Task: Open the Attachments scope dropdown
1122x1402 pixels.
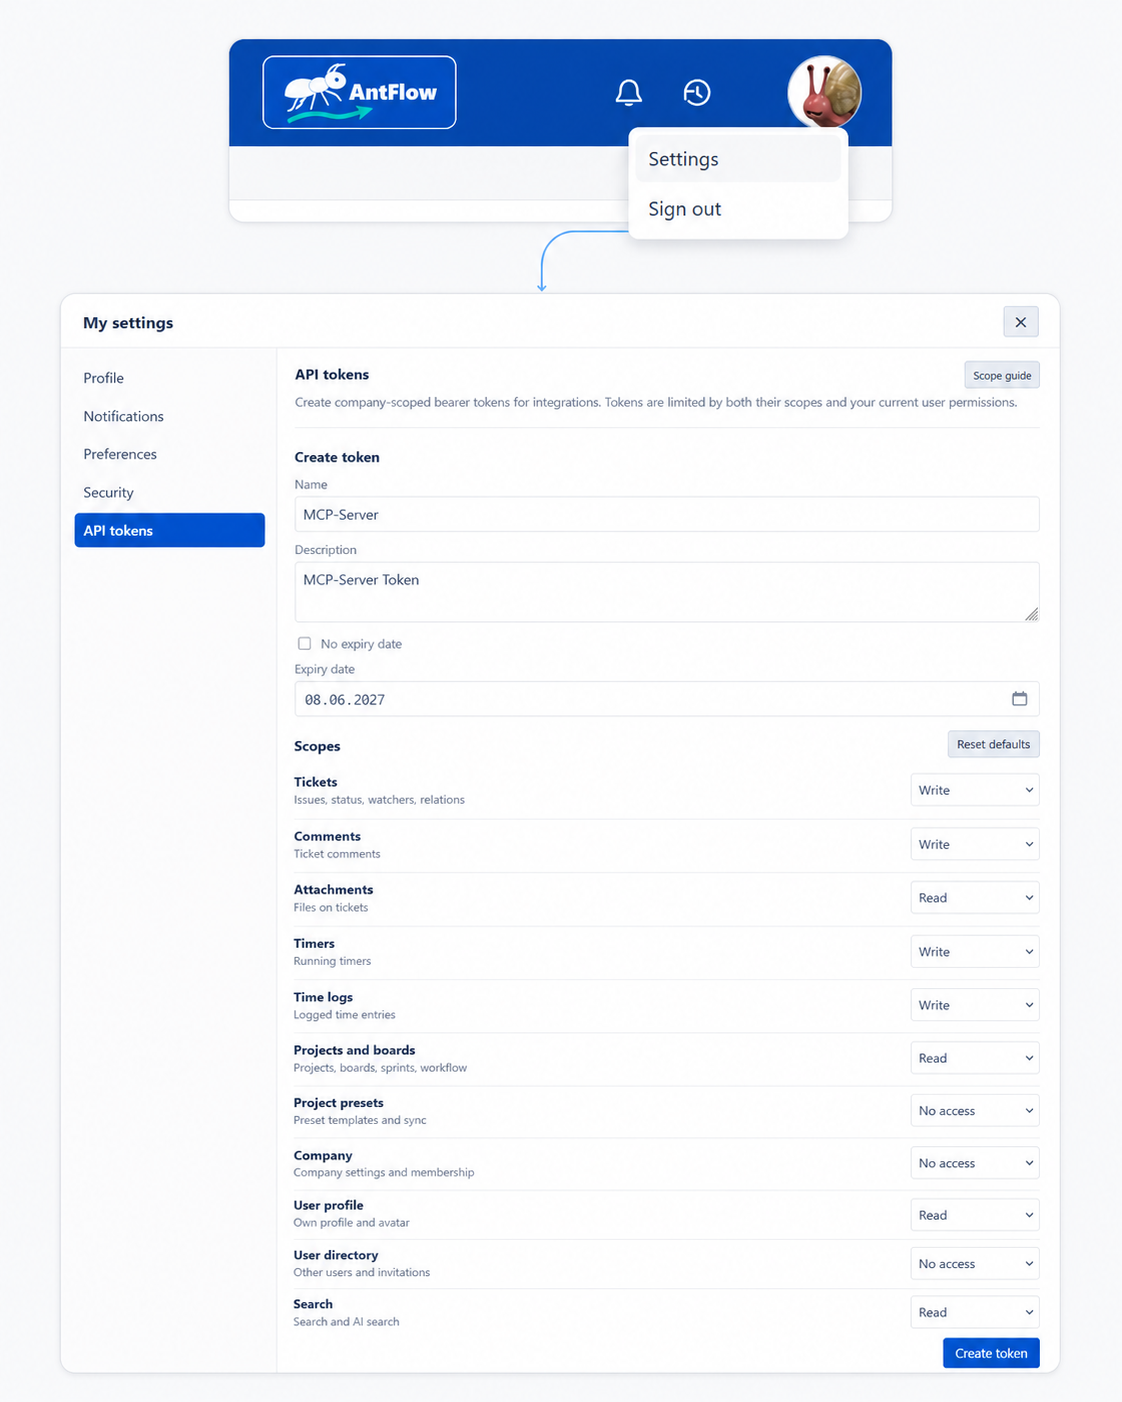Action: pos(975,898)
